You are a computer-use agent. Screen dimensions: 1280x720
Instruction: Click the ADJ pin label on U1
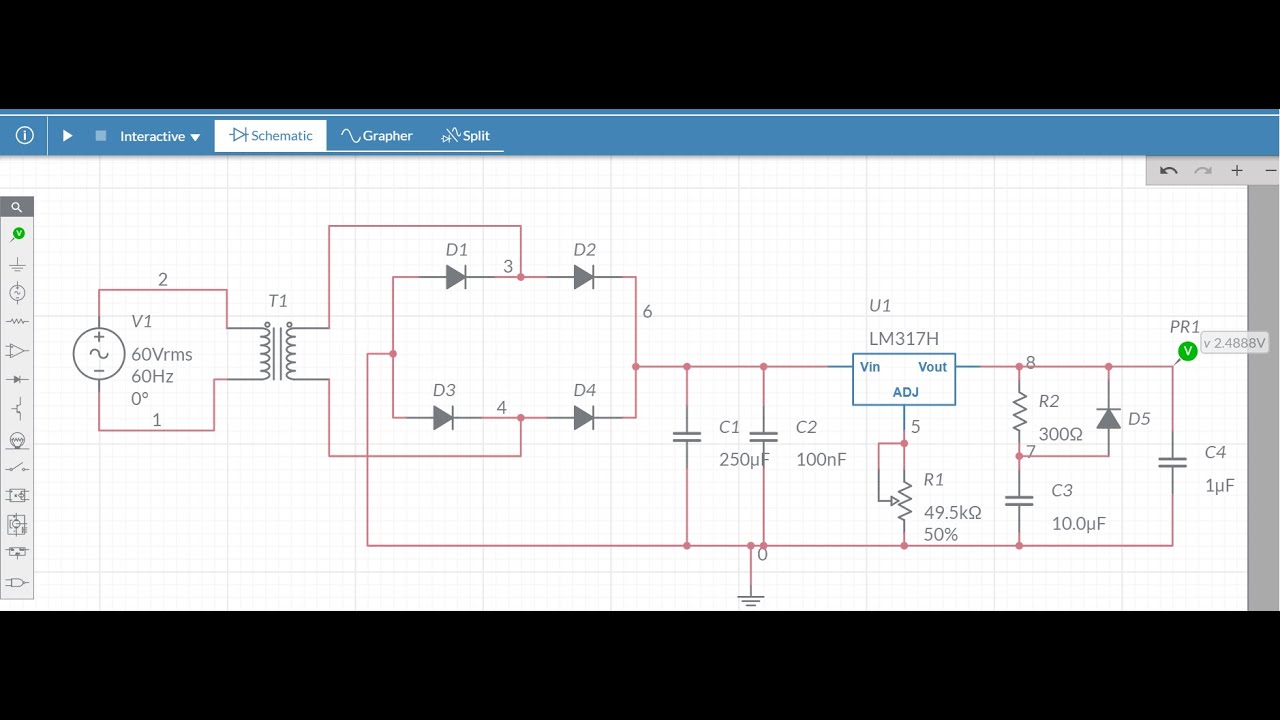pyautogui.click(x=905, y=392)
